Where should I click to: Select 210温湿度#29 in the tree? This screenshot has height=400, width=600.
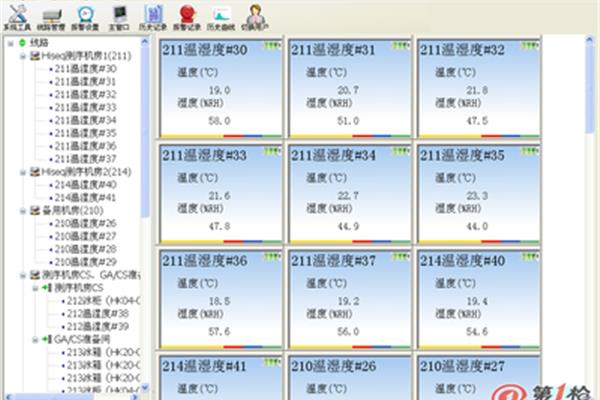click(x=85, y=262)
